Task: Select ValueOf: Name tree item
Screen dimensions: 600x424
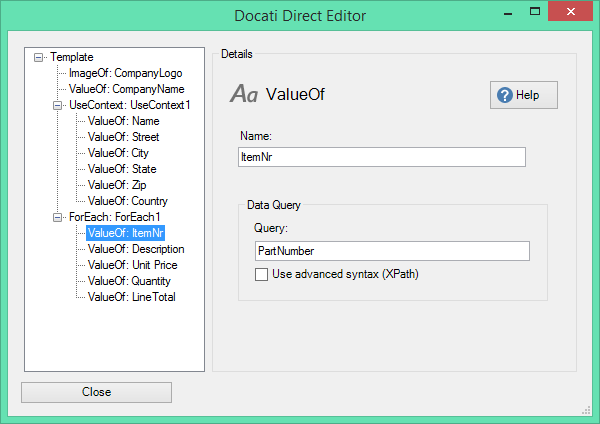Action: pos(124,121)
